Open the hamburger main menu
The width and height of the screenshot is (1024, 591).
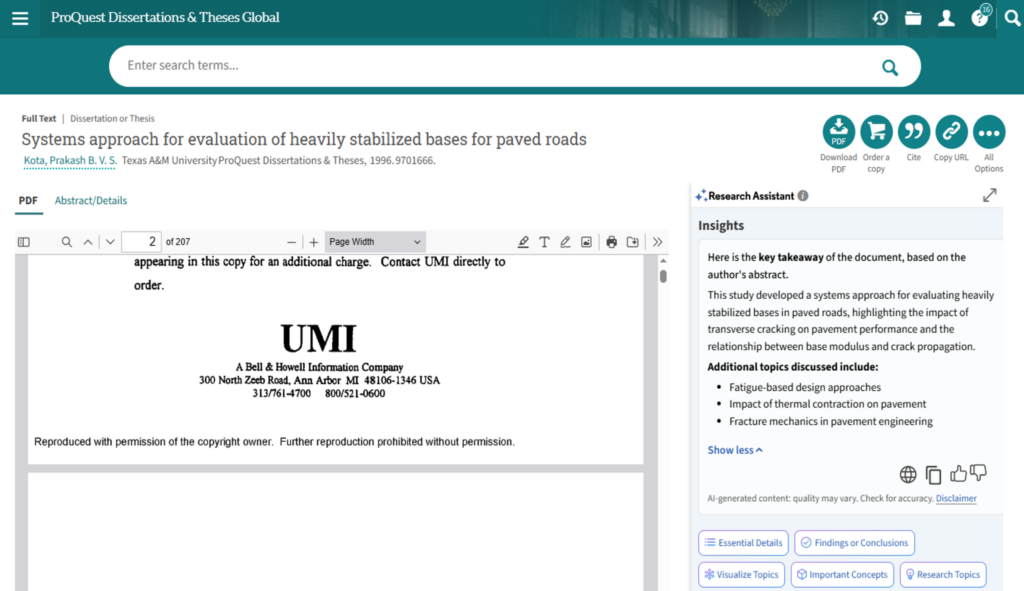(x=20, y=18)
